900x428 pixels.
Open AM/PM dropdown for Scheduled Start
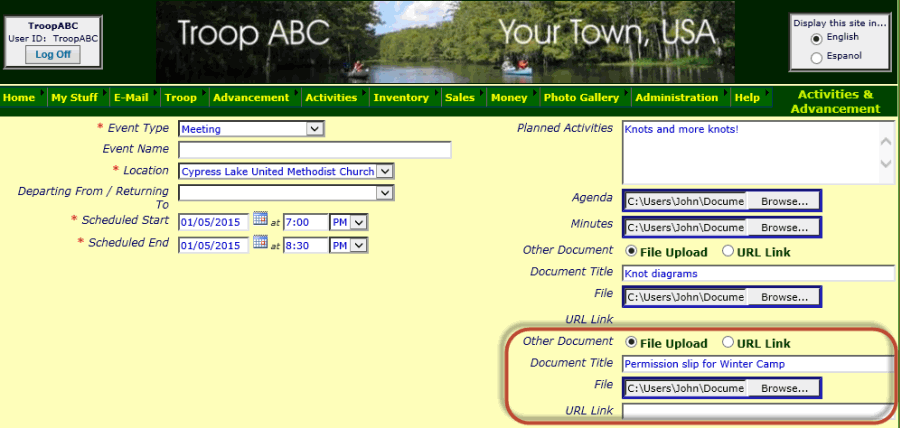[x=348, y=222]
